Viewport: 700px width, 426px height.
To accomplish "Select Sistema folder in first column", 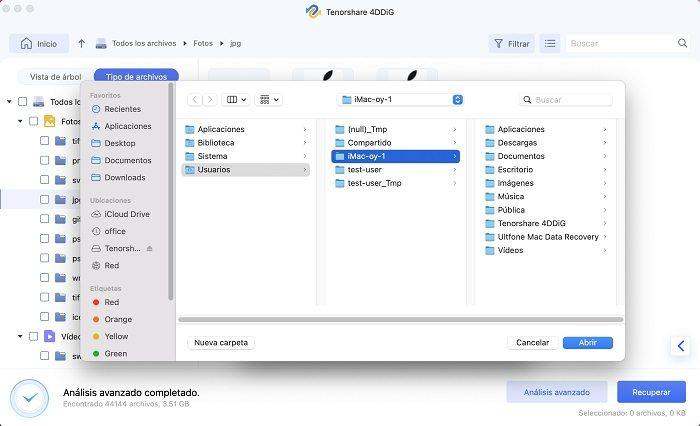I will (246, 156).
